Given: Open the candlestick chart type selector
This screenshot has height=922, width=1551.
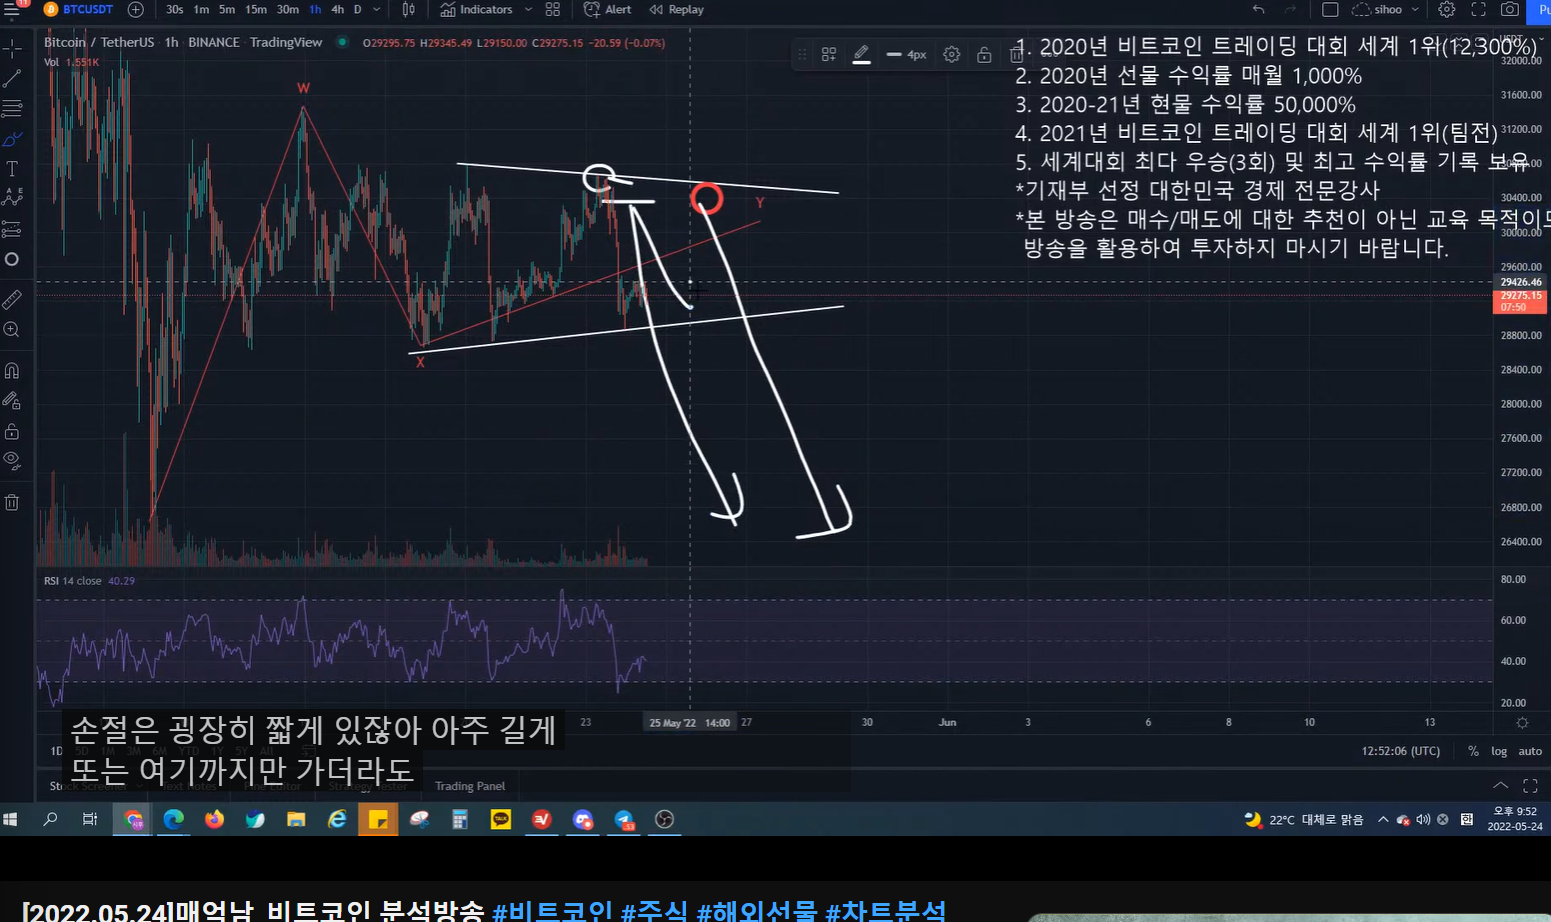Looking at the screenshot, I should 408,9.
